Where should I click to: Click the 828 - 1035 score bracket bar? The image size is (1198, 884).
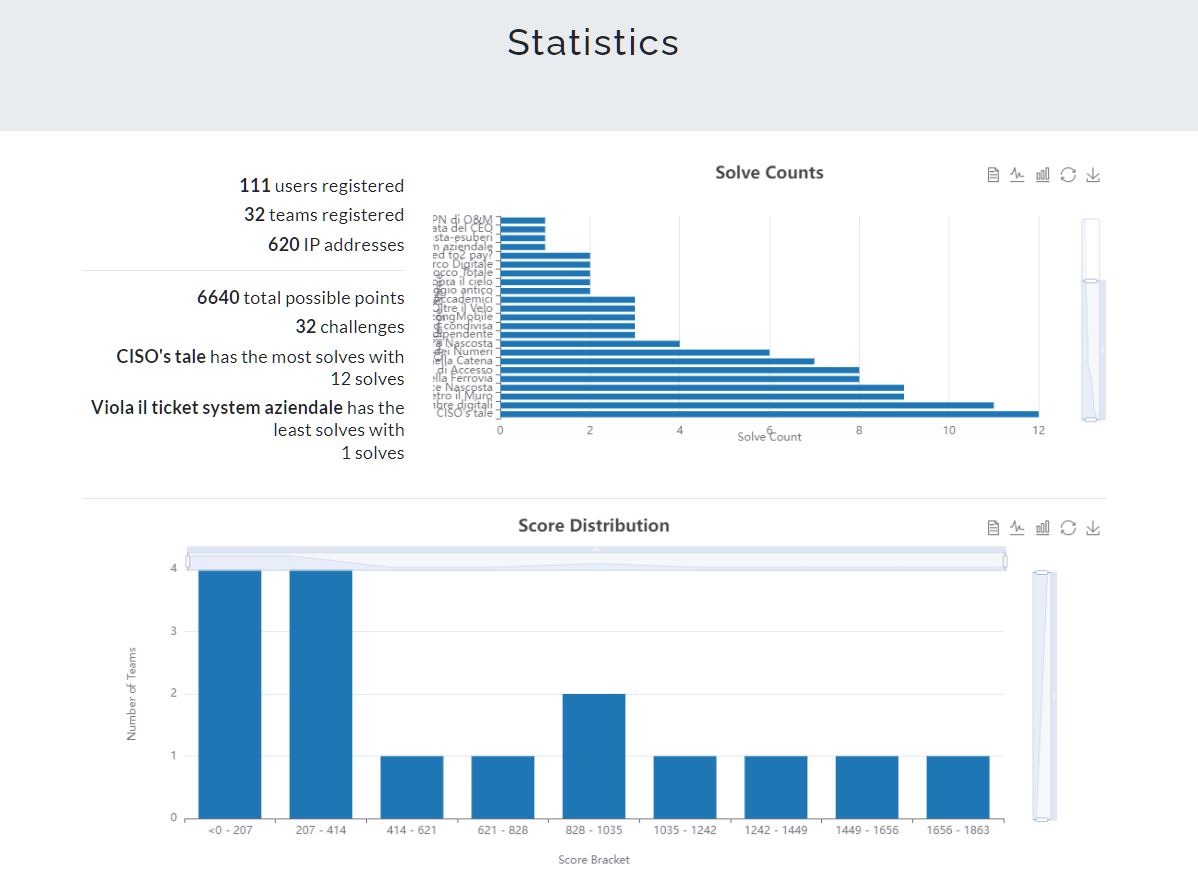594,756
